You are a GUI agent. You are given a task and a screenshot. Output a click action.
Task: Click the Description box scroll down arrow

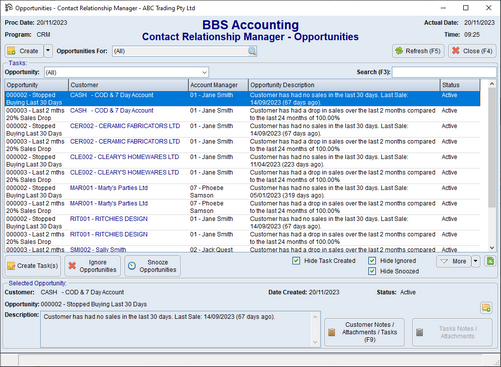pos(315,342)
